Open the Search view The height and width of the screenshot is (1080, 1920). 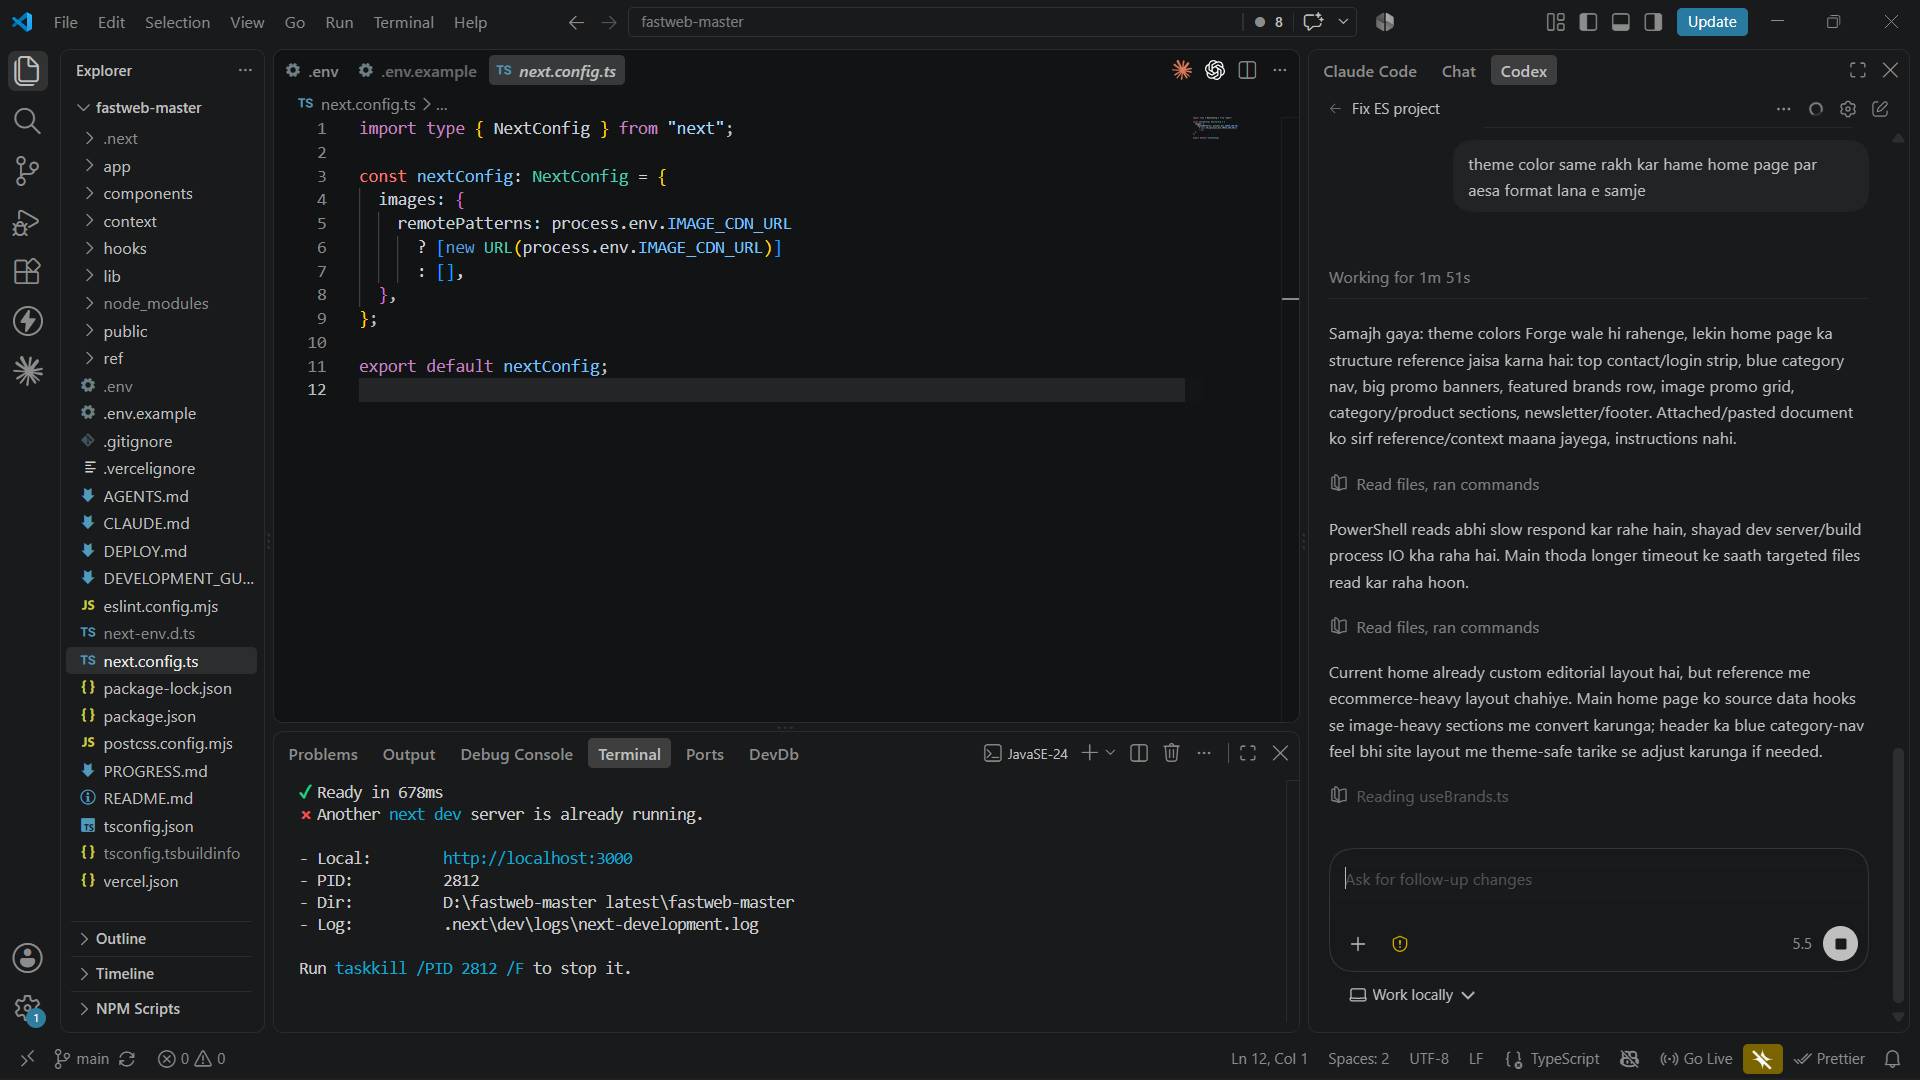(x=27, y=121)
